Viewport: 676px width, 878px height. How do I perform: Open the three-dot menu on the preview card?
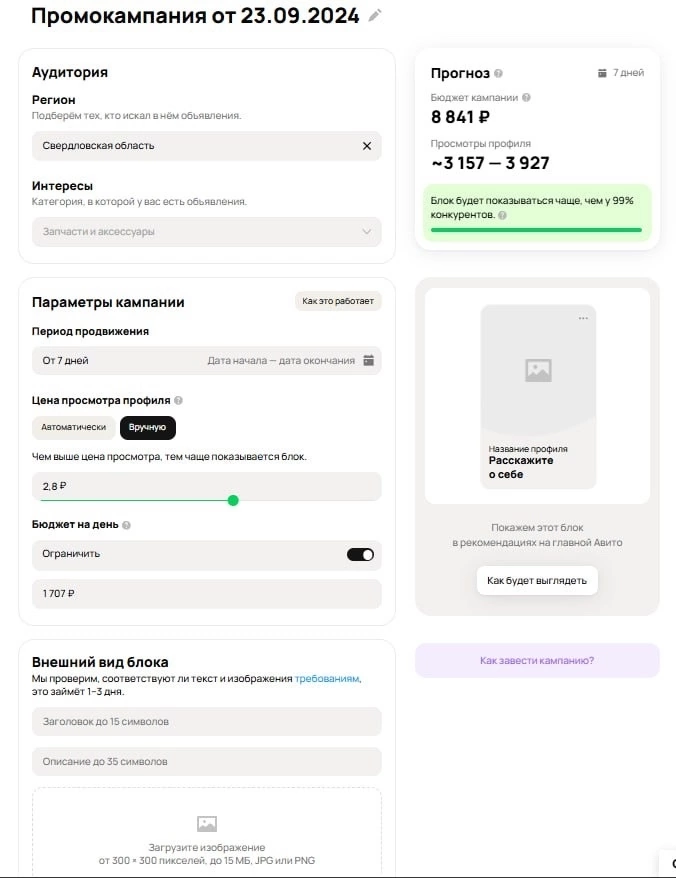pos(583,318)
